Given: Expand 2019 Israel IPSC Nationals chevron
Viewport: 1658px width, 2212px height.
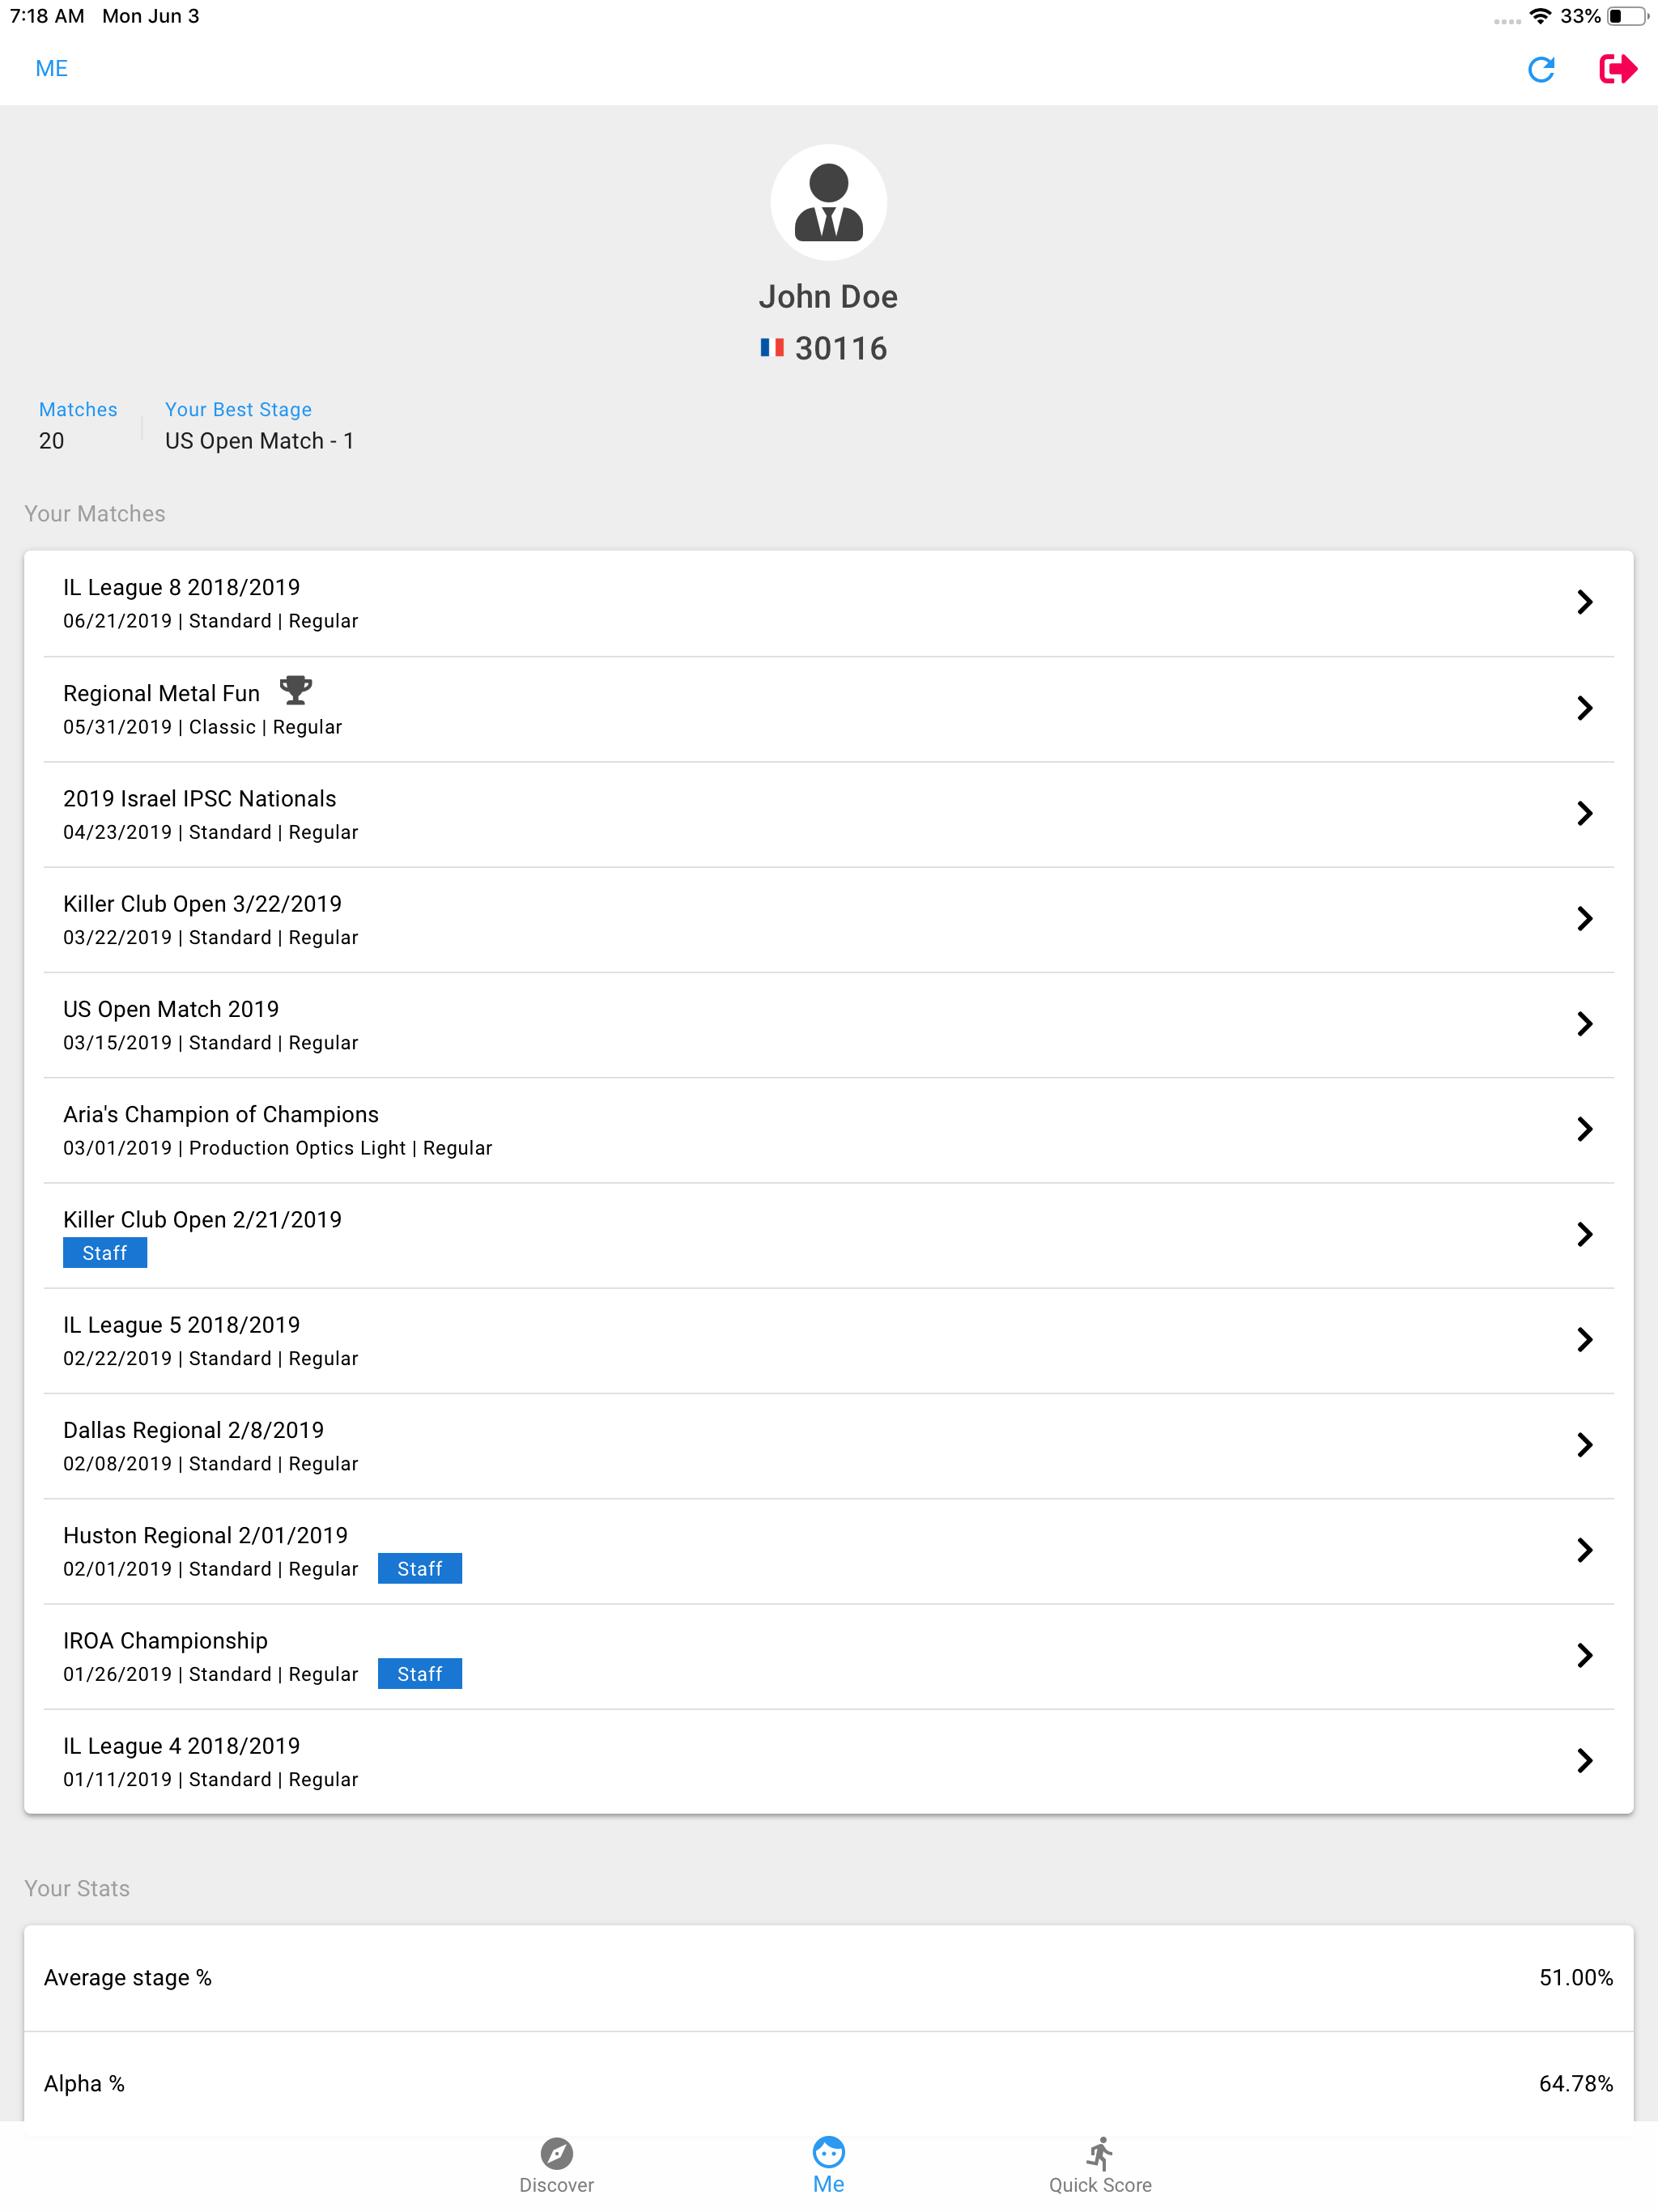Looking at the screenshot, I should pos(1584,813).
